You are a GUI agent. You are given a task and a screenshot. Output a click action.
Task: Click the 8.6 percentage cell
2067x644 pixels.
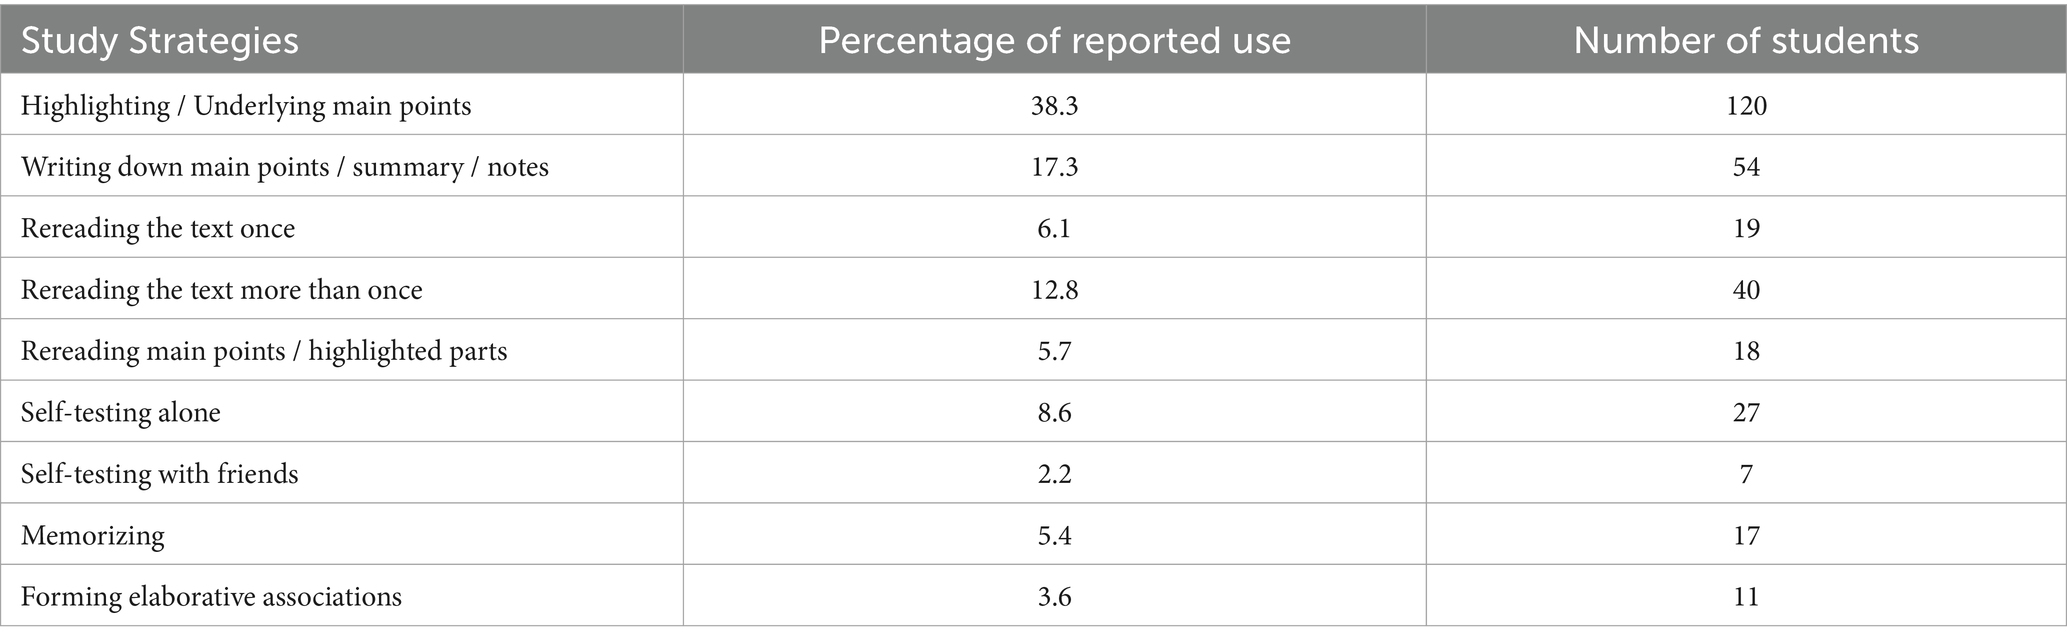coord(1054,413)
